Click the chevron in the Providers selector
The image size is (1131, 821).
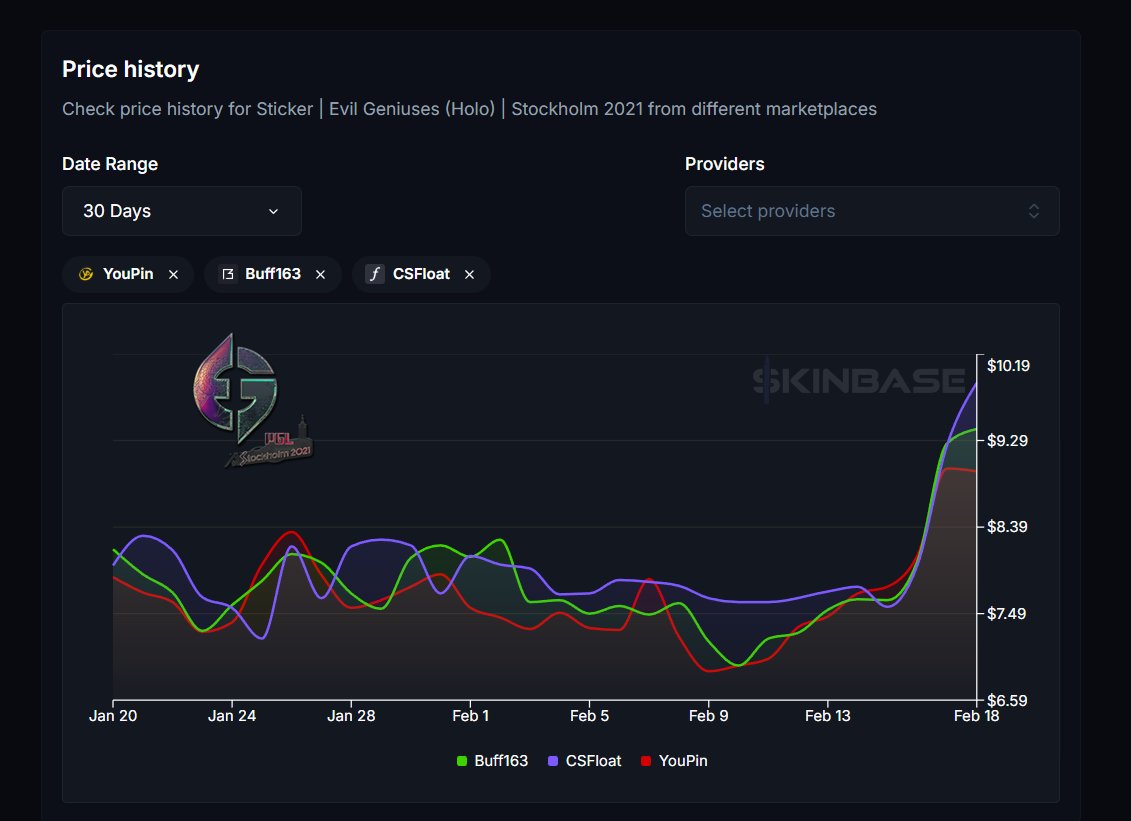click(1033, 211)
